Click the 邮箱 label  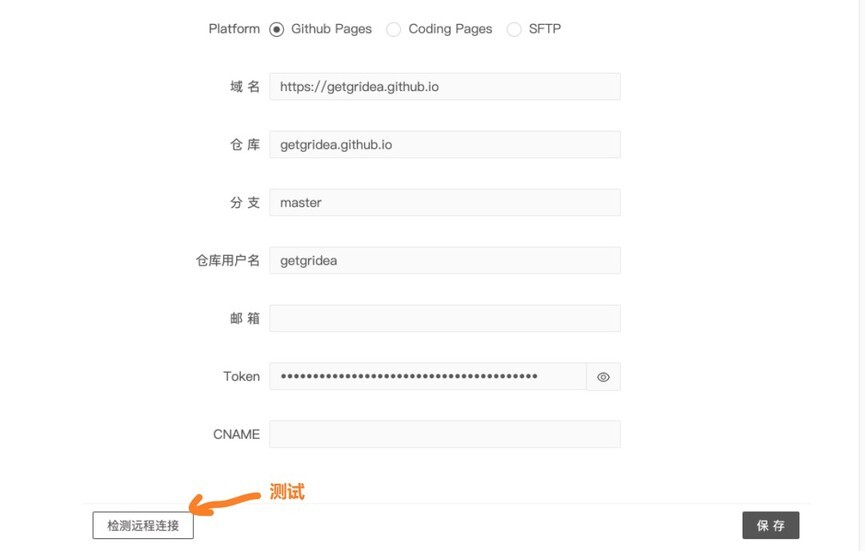(245, 318)
